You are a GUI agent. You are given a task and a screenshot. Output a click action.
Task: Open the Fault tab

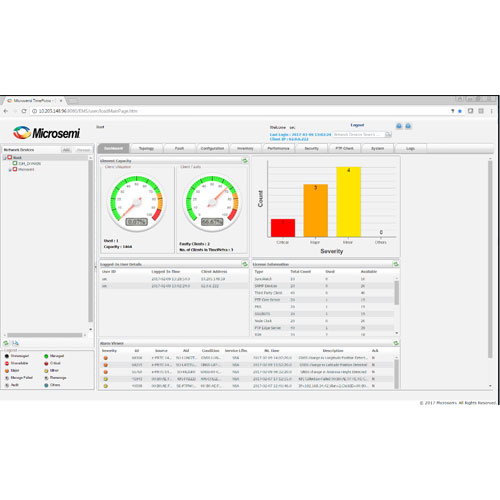(x=179, y=148)
